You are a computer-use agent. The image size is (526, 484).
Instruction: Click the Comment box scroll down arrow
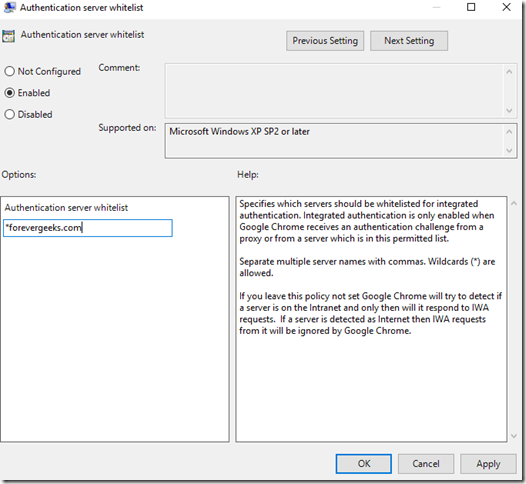pos(509,111)
